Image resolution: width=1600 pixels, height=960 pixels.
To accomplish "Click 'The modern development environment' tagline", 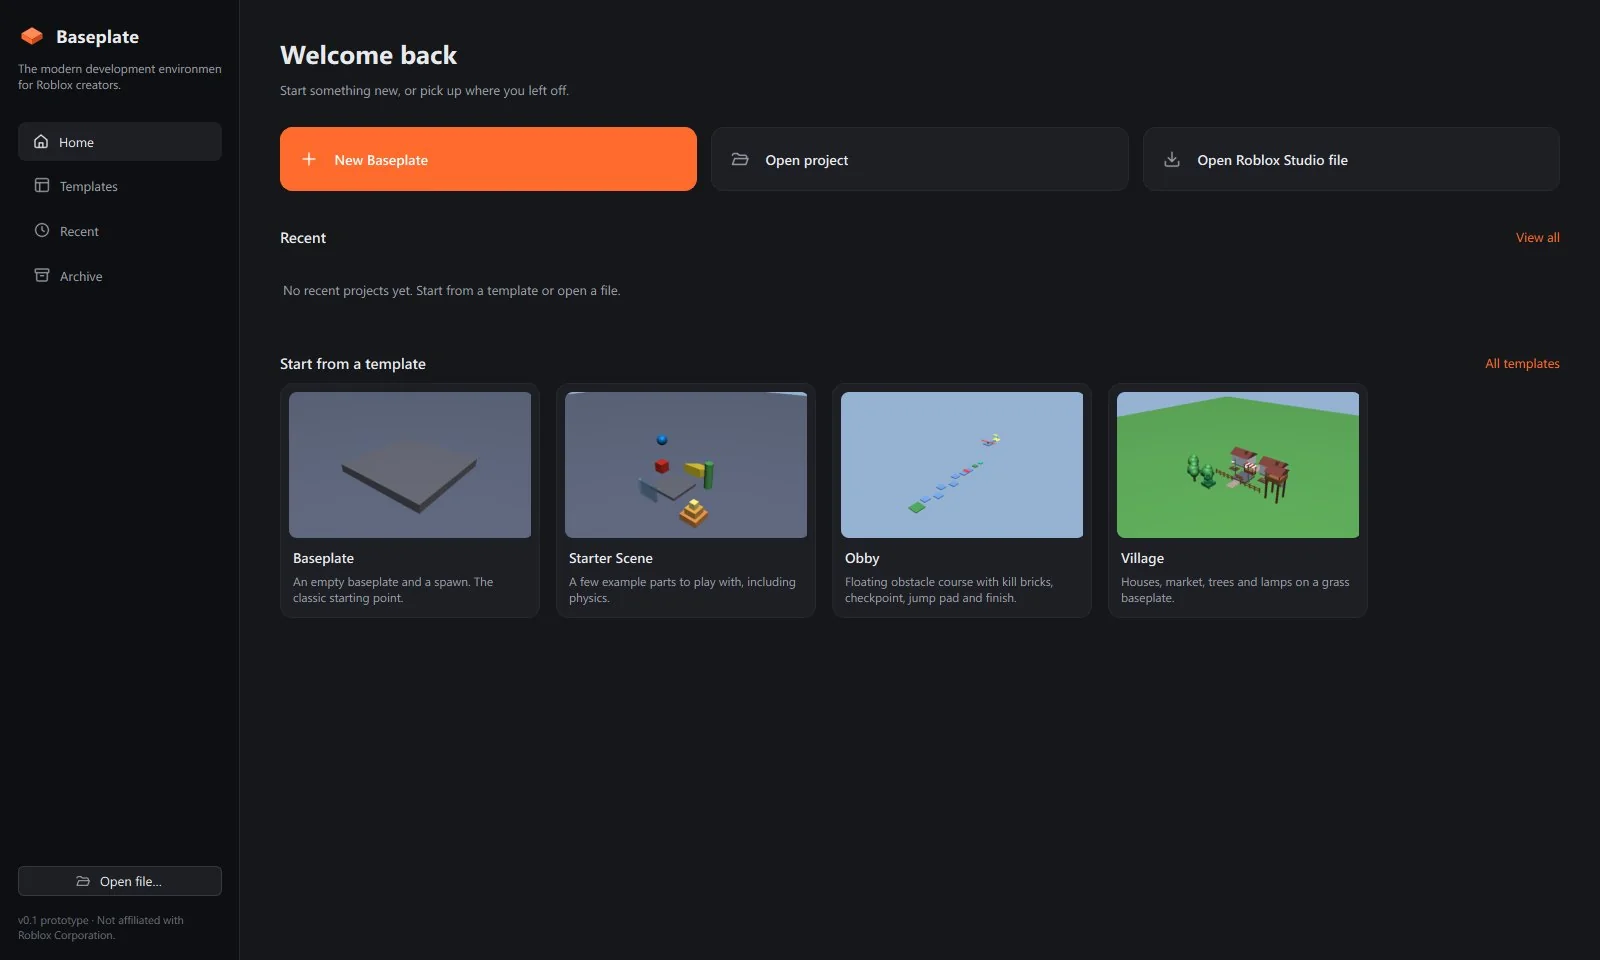I will pyautogui.click(x=120, y=77).
